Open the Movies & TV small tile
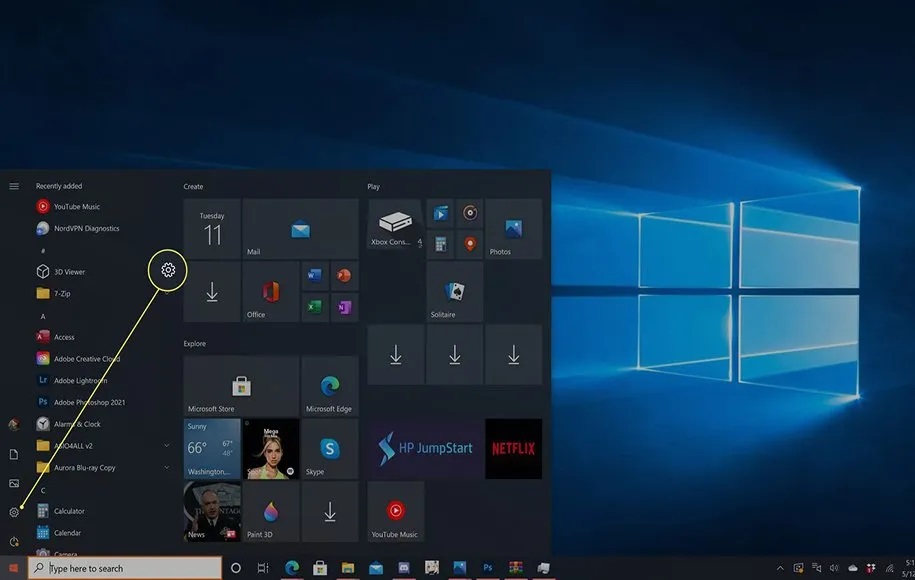915x580 pixels. 441,213
